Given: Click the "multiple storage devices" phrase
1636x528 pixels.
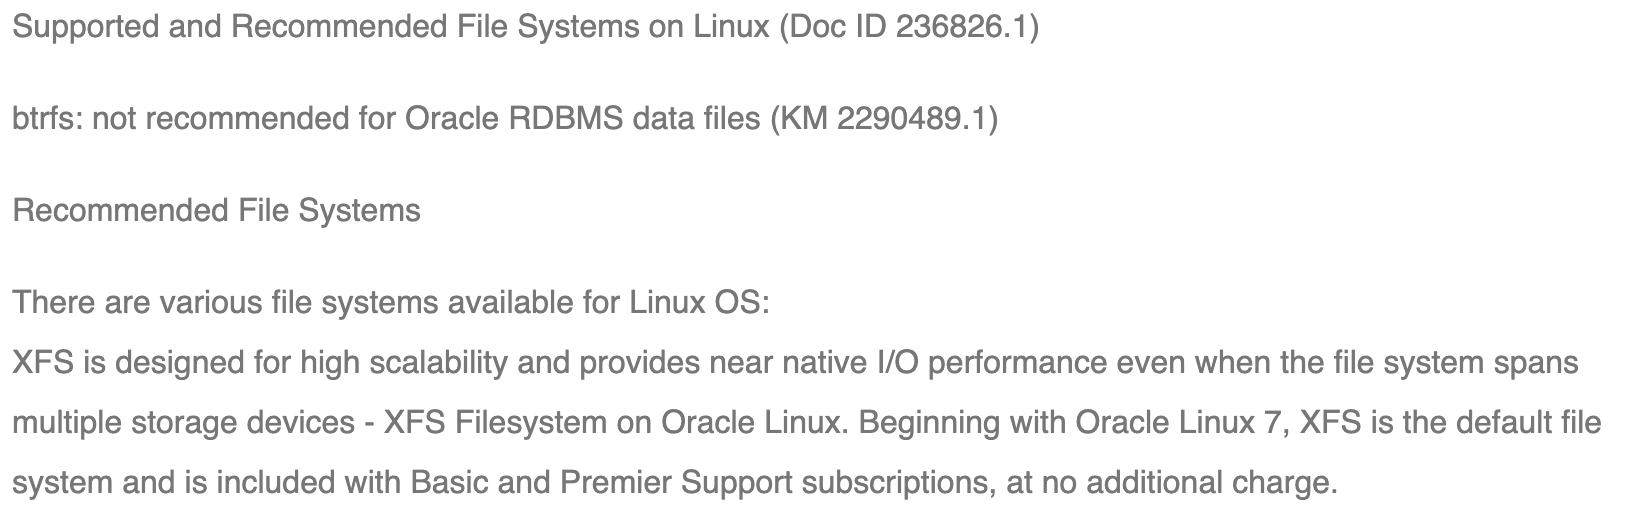Looking at the screenshot, I should [183, 423].
